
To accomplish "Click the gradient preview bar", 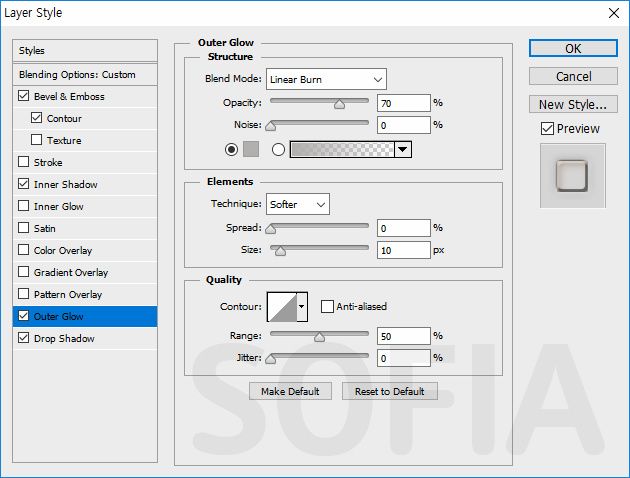I will 342,149.
